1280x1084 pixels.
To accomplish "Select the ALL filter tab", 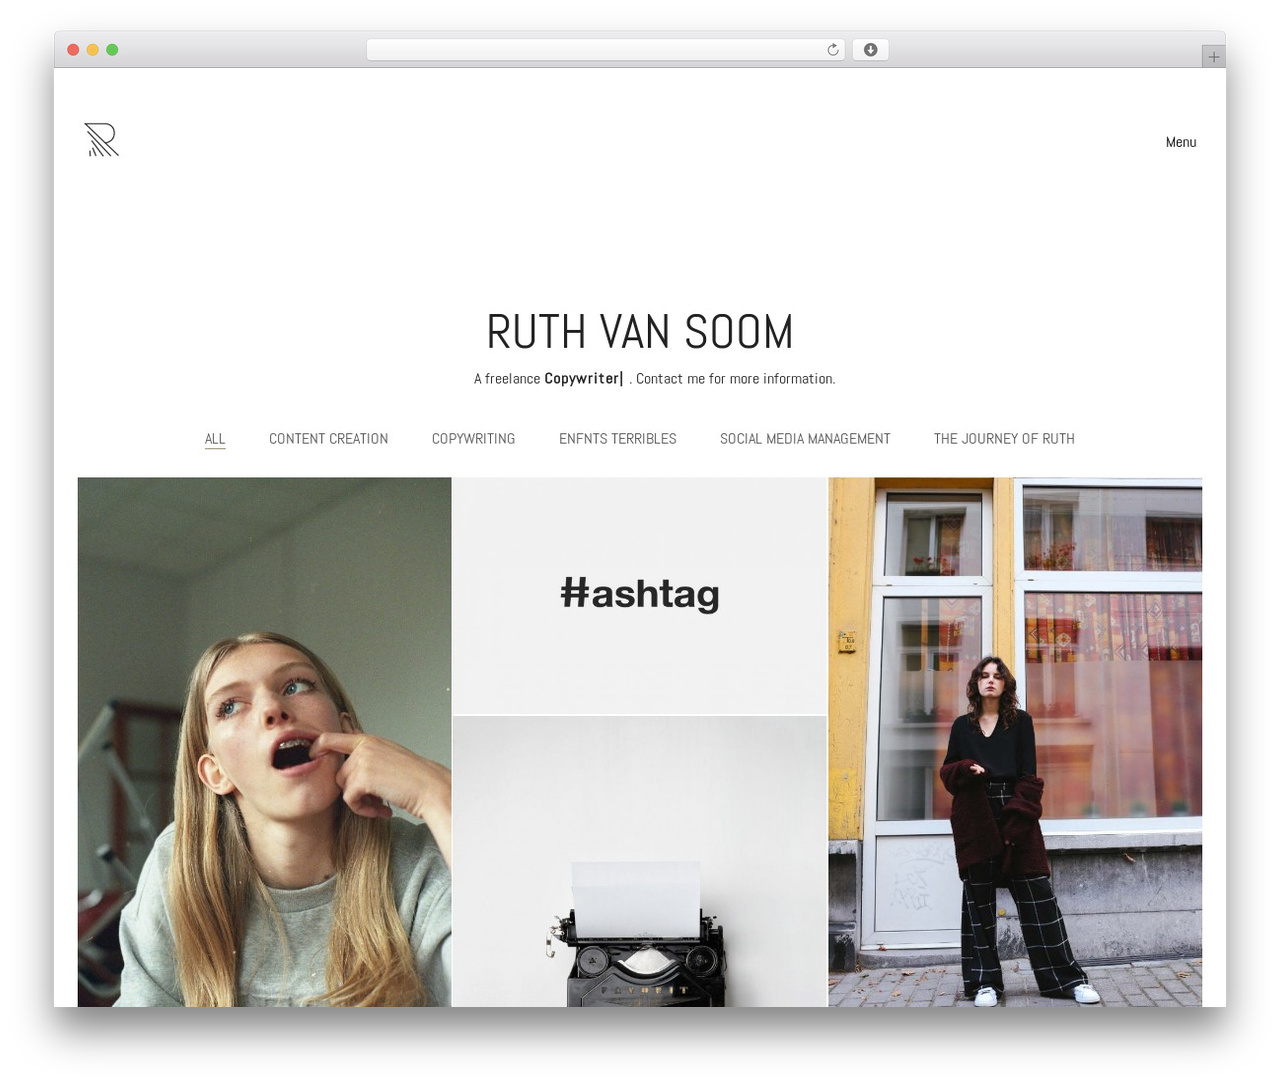I will (x=215, y=439).
